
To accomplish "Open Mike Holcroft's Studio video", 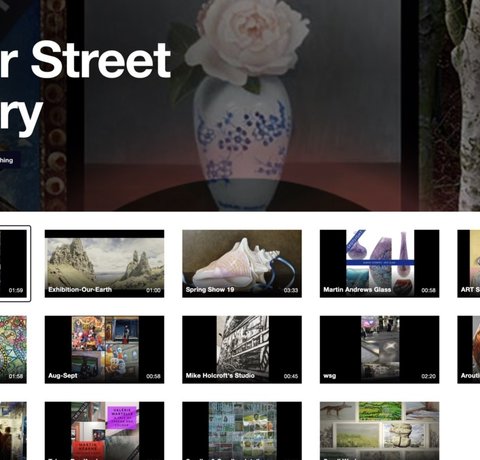I will (242, 349).
